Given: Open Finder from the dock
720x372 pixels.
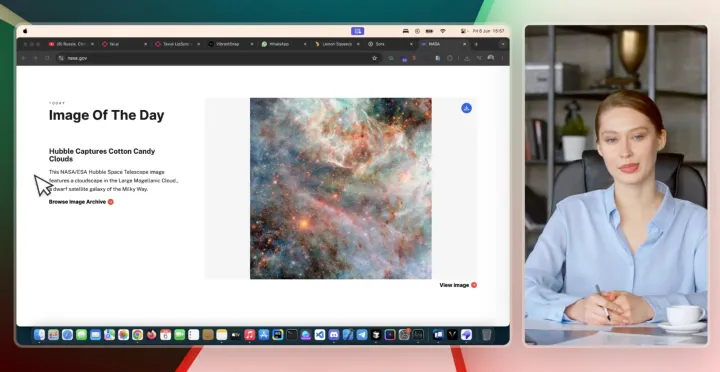Looking at the screenshot, I should tap(39, 335).
